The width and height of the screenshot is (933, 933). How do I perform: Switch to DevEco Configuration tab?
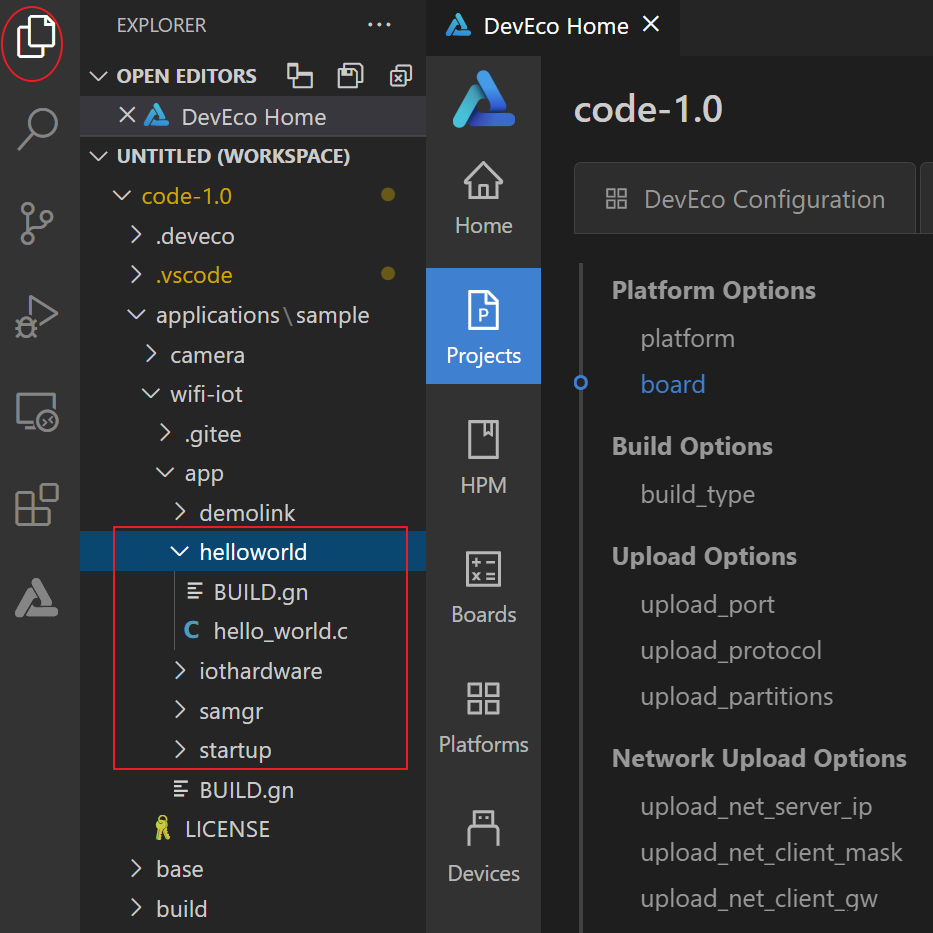pyautogui.click(x=745, y=199)
